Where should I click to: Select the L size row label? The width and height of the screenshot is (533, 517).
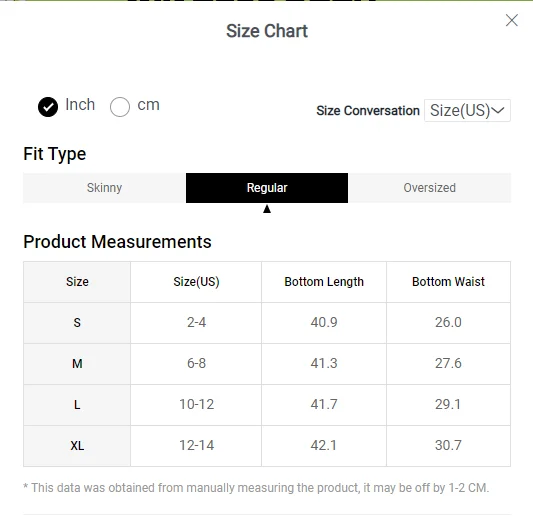77,405
